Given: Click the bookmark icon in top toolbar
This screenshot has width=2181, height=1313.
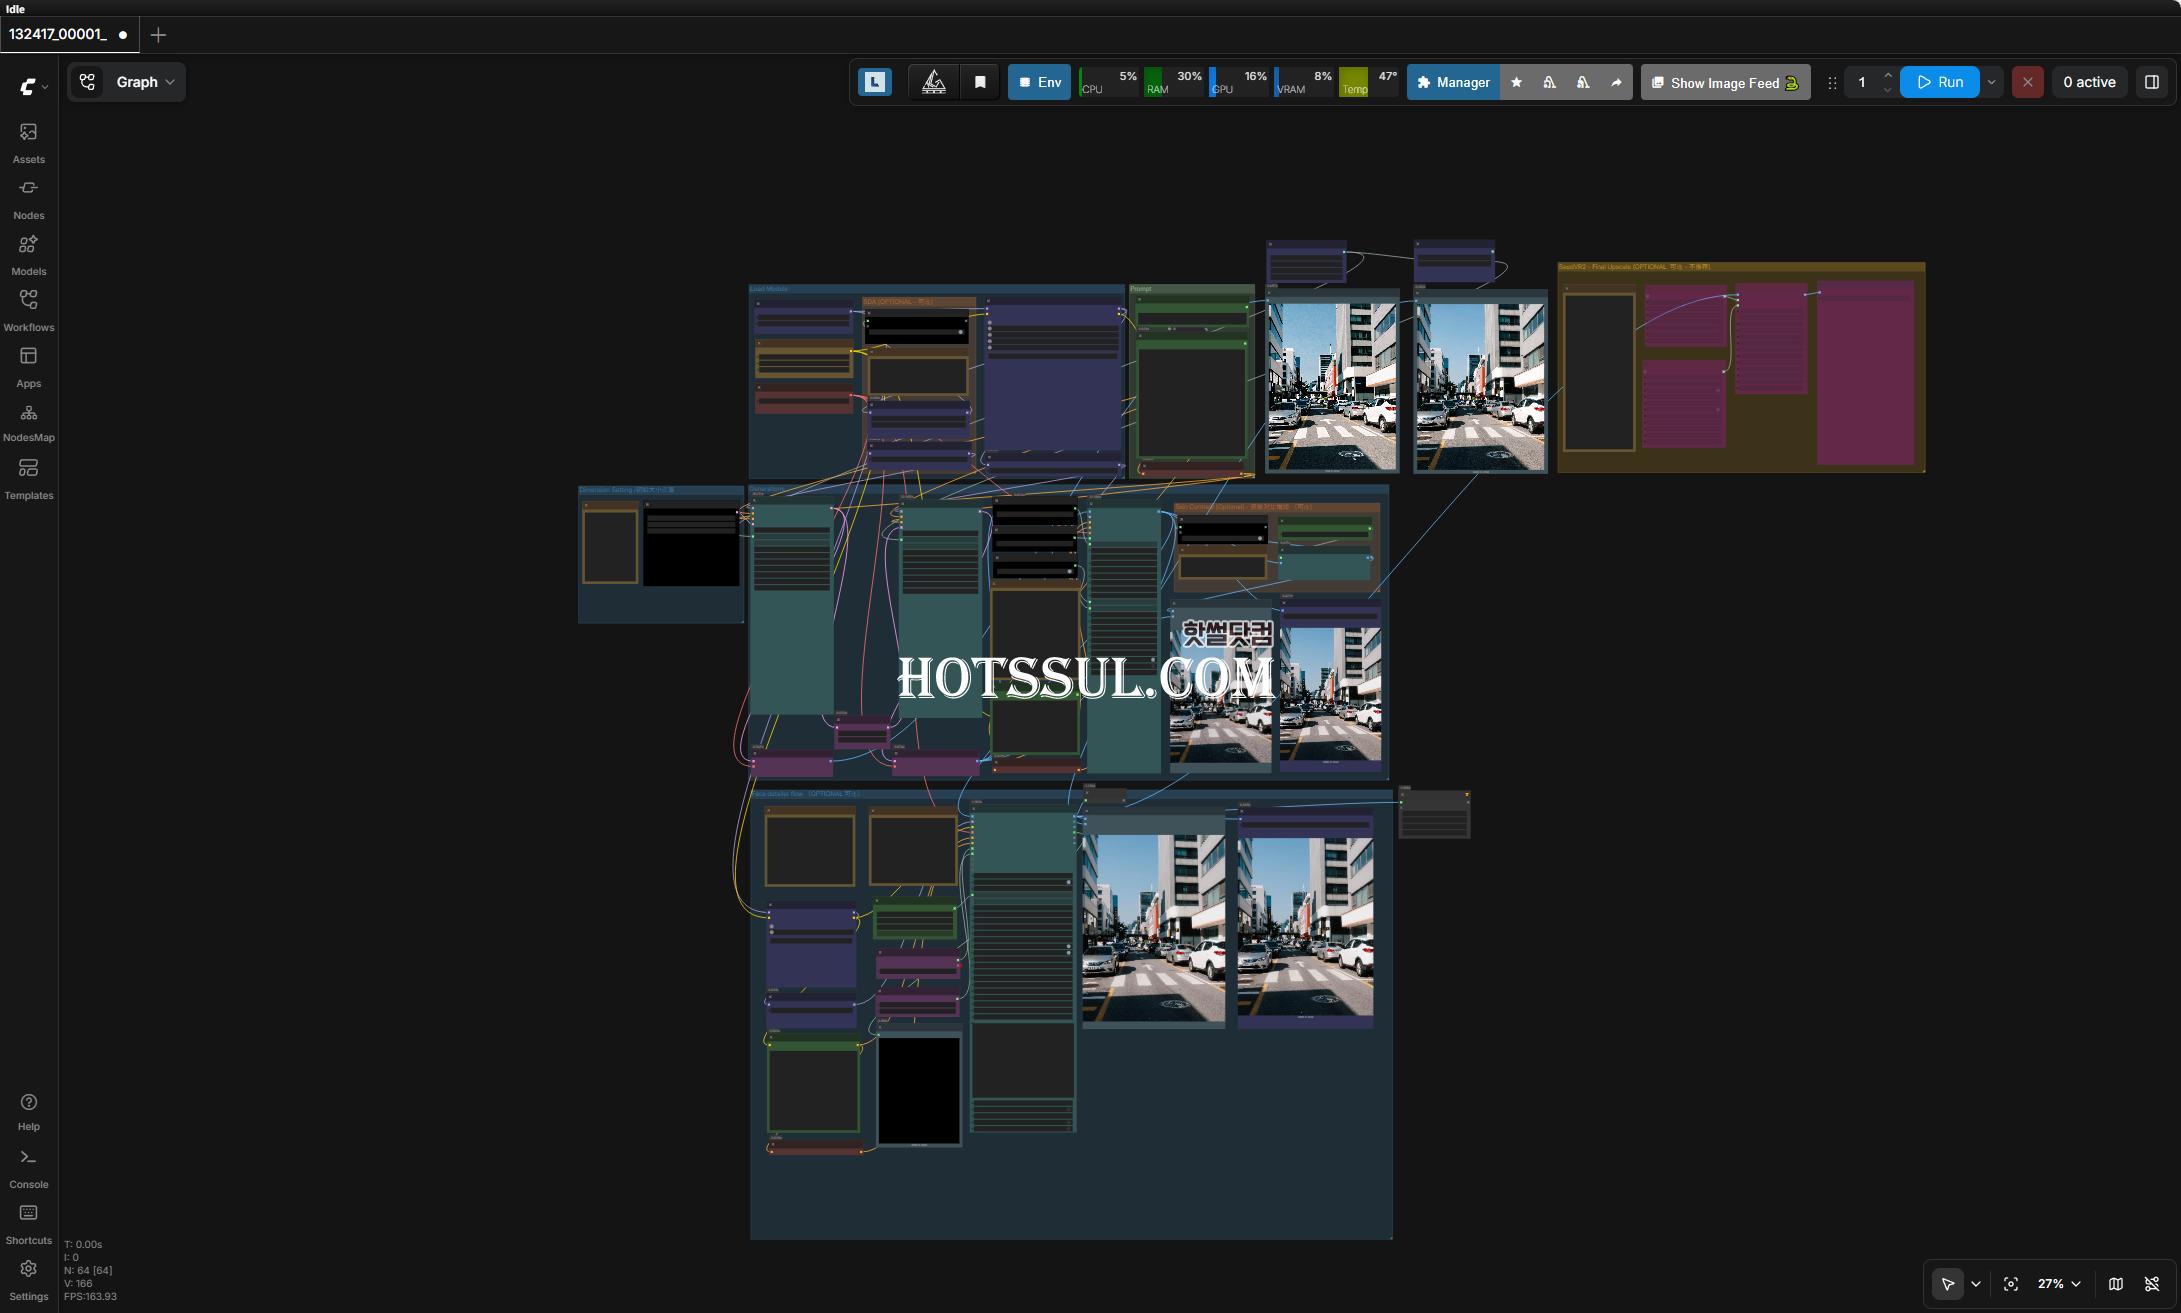Looking at the screenshot, I should click(980, 82).
